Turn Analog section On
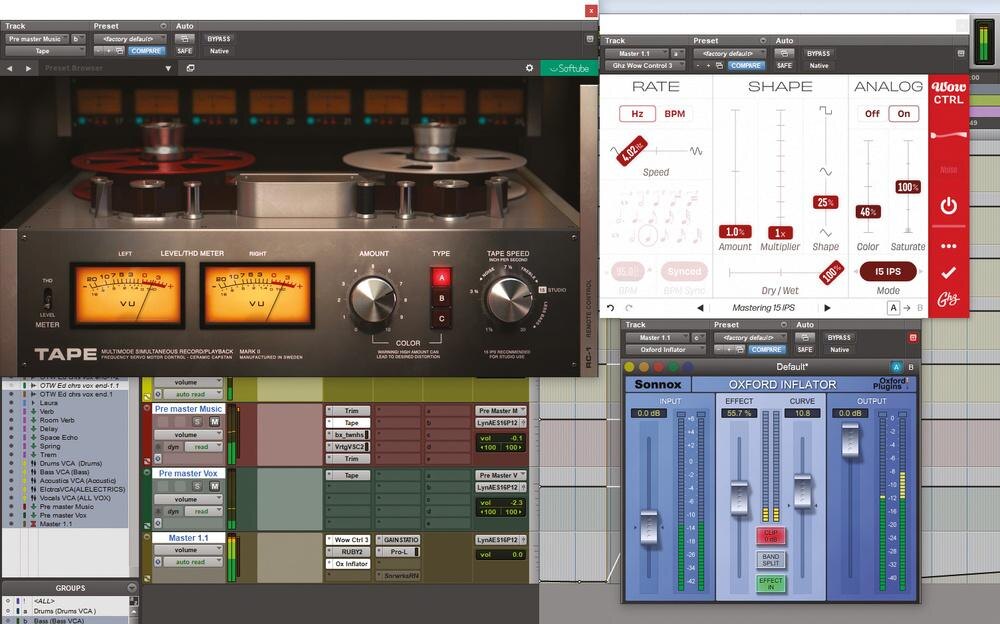 tap(904, 114)
